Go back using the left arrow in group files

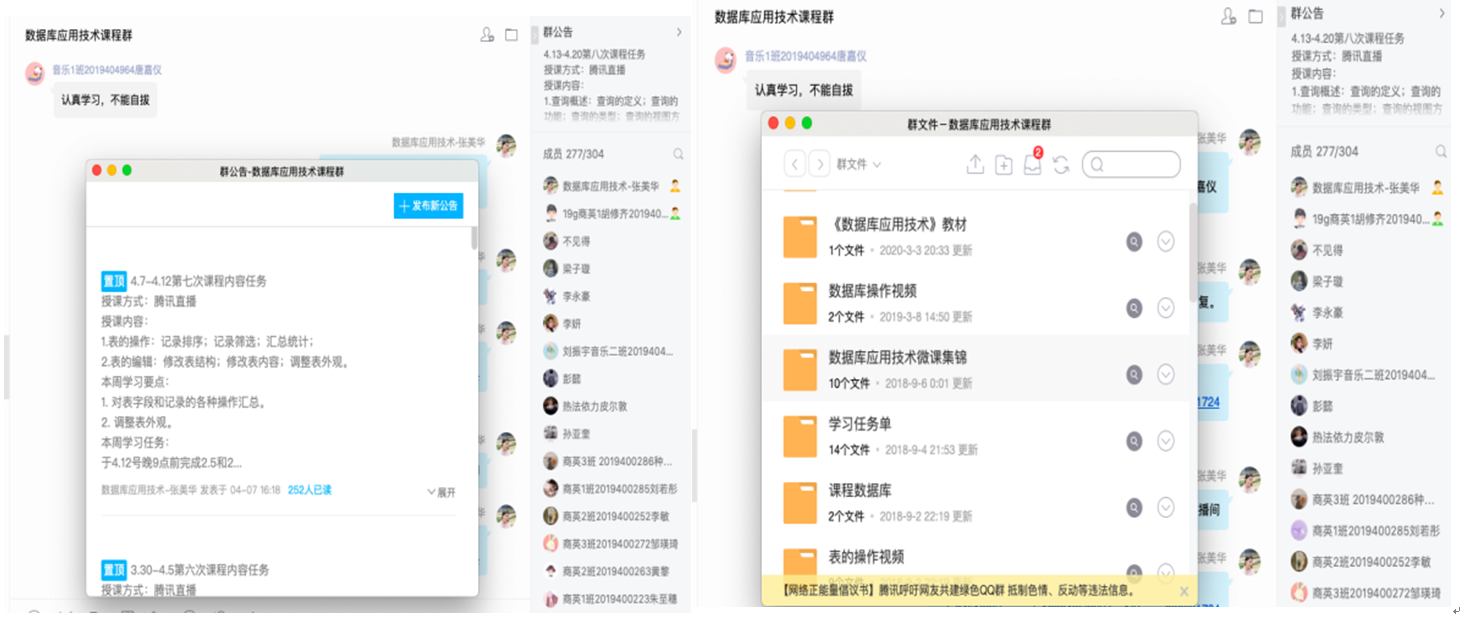(794, 164)
